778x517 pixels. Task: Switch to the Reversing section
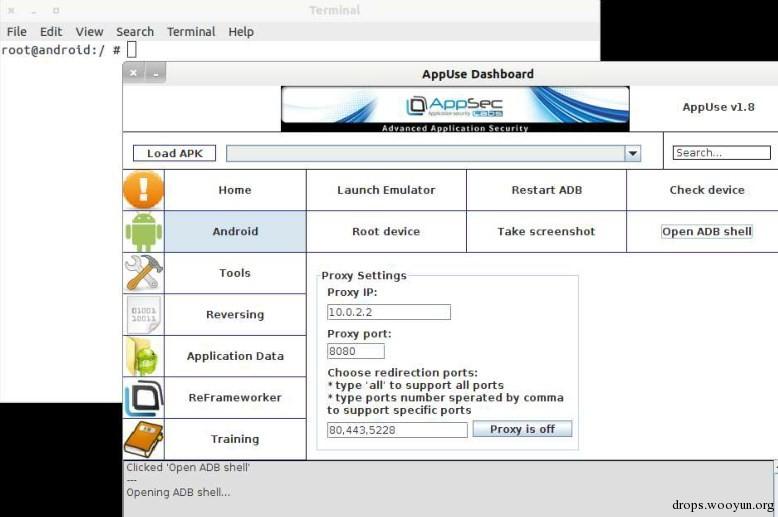tap(235, 315)
